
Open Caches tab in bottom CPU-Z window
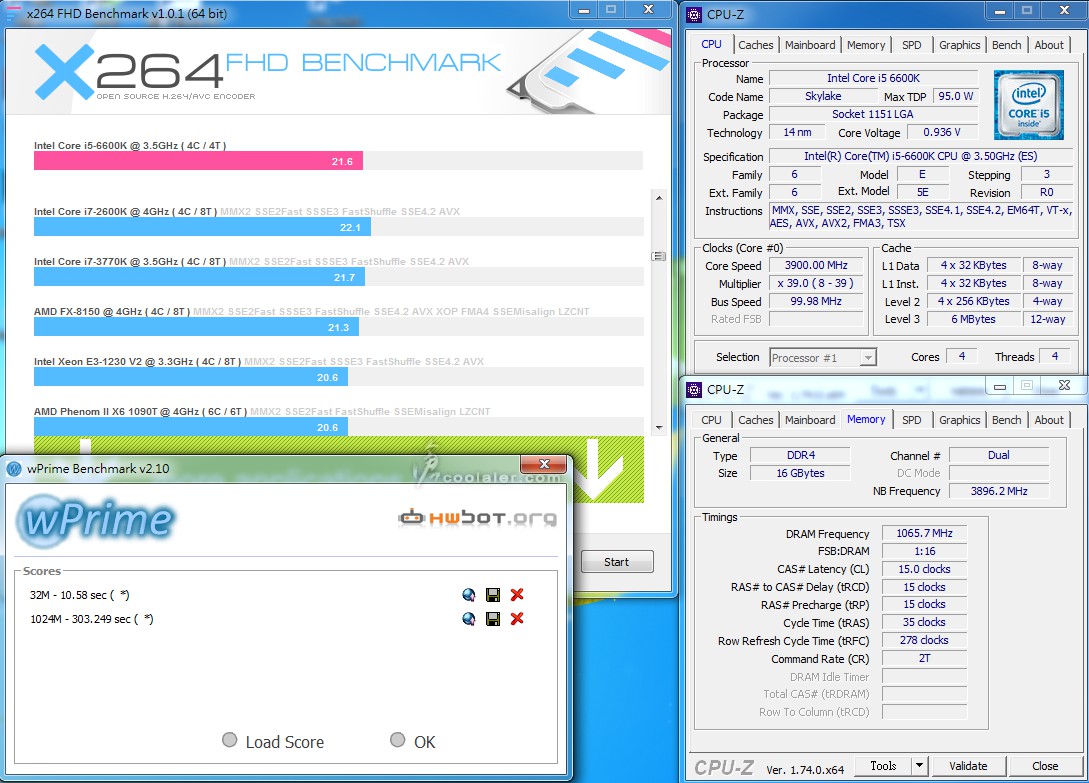click(756, 420)
